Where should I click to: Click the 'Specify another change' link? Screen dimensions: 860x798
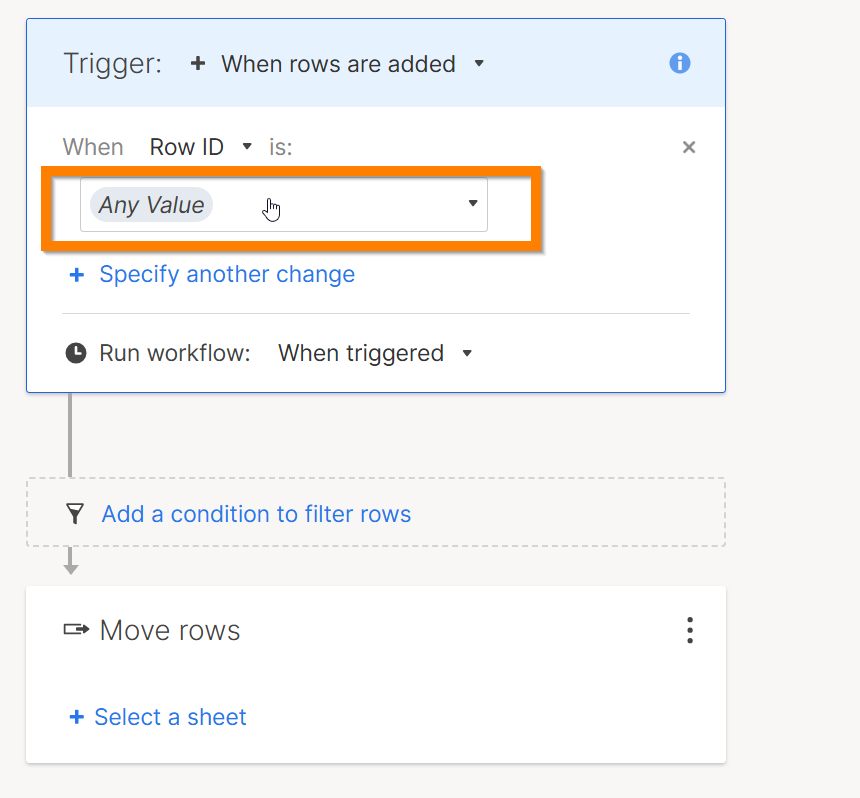tap(227, 275)
